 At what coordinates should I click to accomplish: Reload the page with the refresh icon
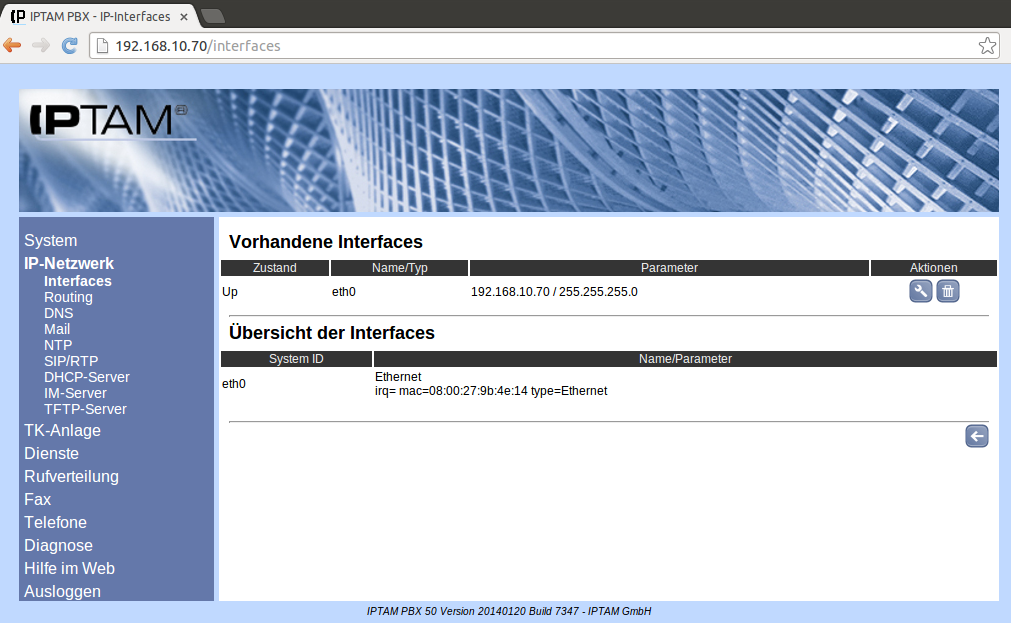pos(69,45)
